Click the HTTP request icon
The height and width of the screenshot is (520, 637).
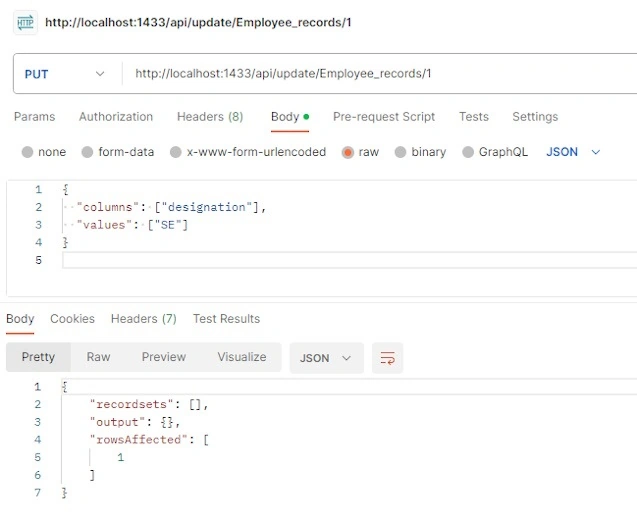(25, 22)
